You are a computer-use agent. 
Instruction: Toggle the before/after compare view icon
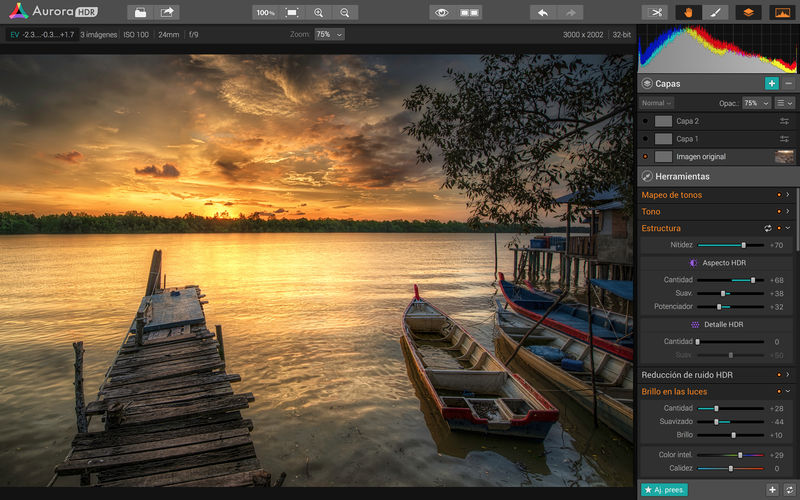[x=469, y=12]
